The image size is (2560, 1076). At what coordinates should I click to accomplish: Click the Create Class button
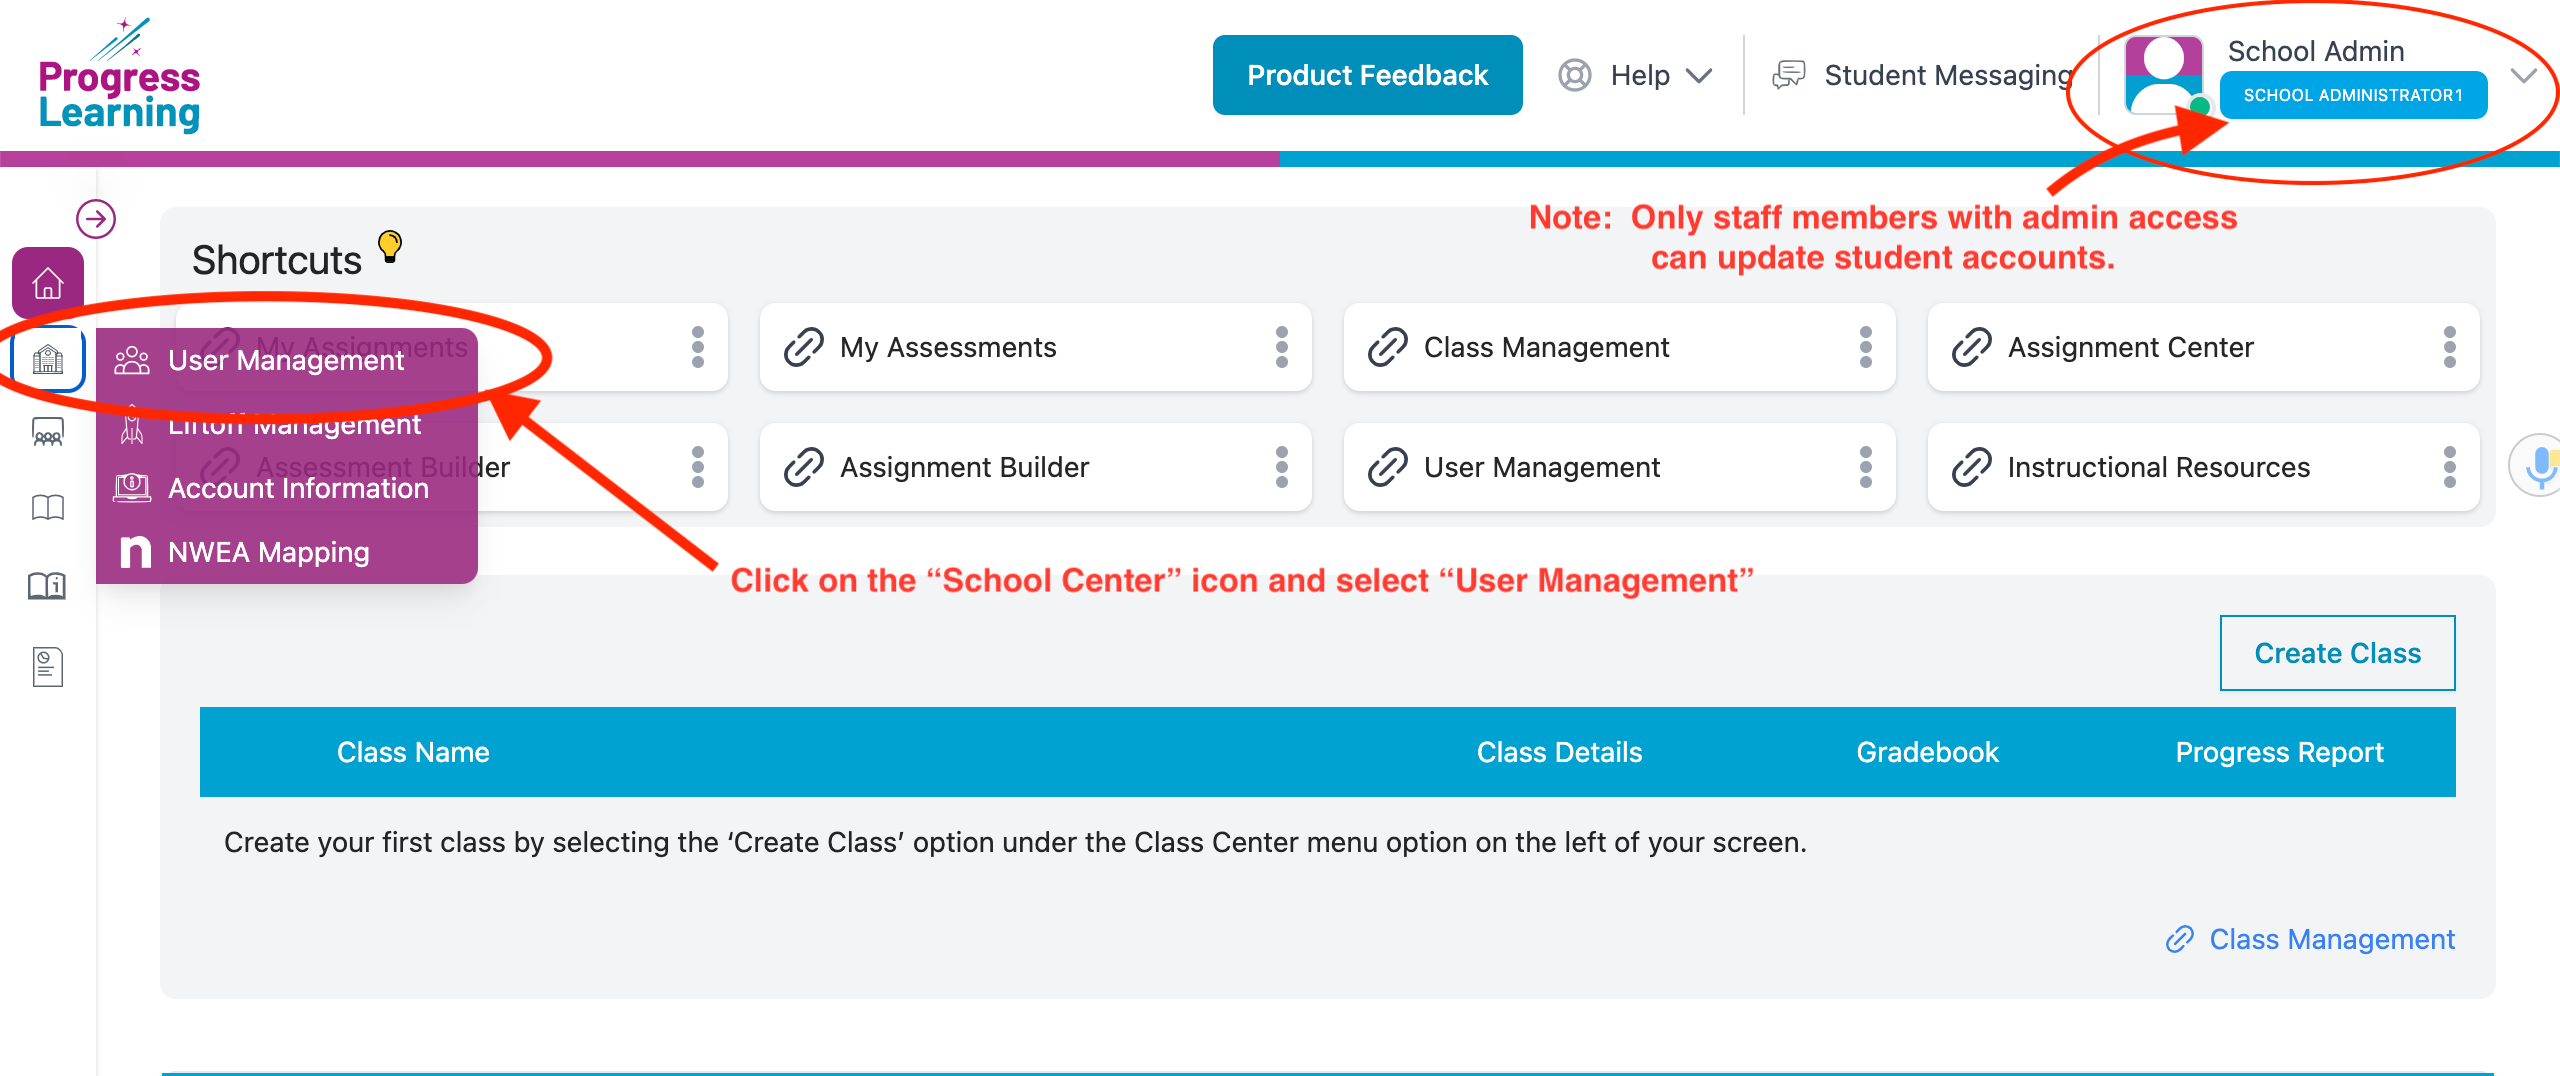(x=2337, y=653)
